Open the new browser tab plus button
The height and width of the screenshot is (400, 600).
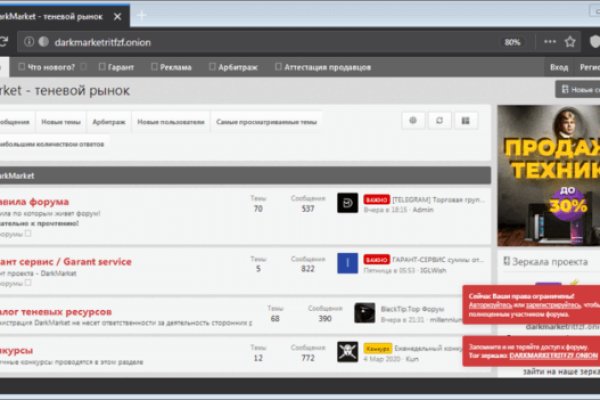(x=141, y=15)
